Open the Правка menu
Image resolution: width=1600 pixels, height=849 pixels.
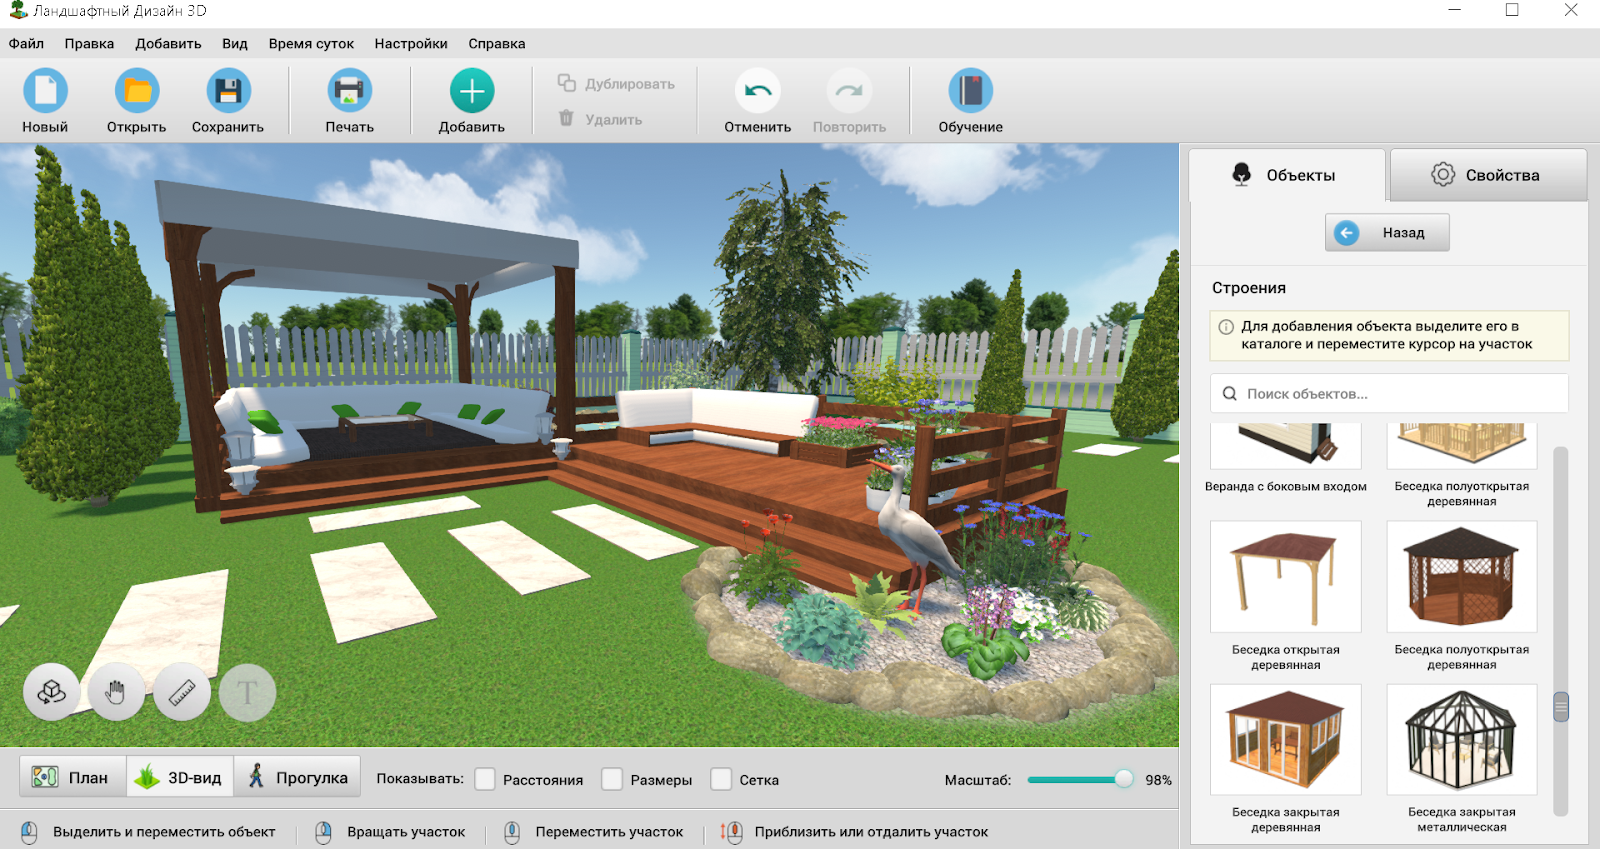pyautogui.click(x=89, y=44)
